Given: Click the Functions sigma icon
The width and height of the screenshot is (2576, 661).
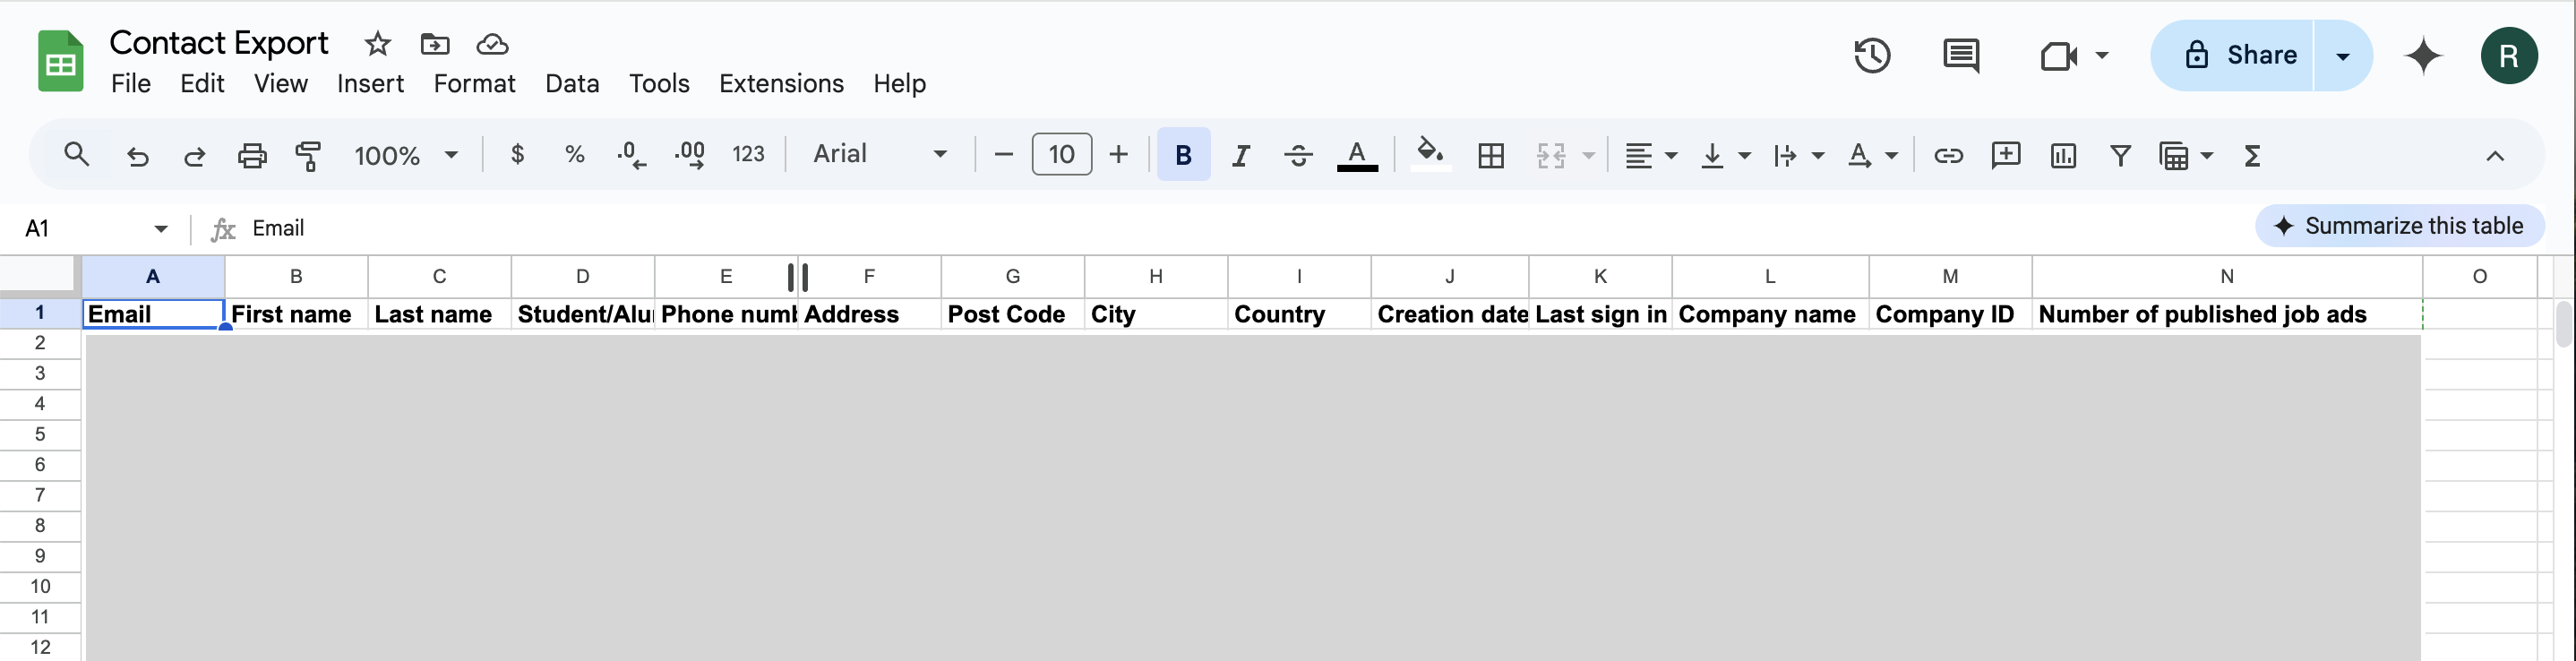Looking at the screenshot, I should point(2252,155).
